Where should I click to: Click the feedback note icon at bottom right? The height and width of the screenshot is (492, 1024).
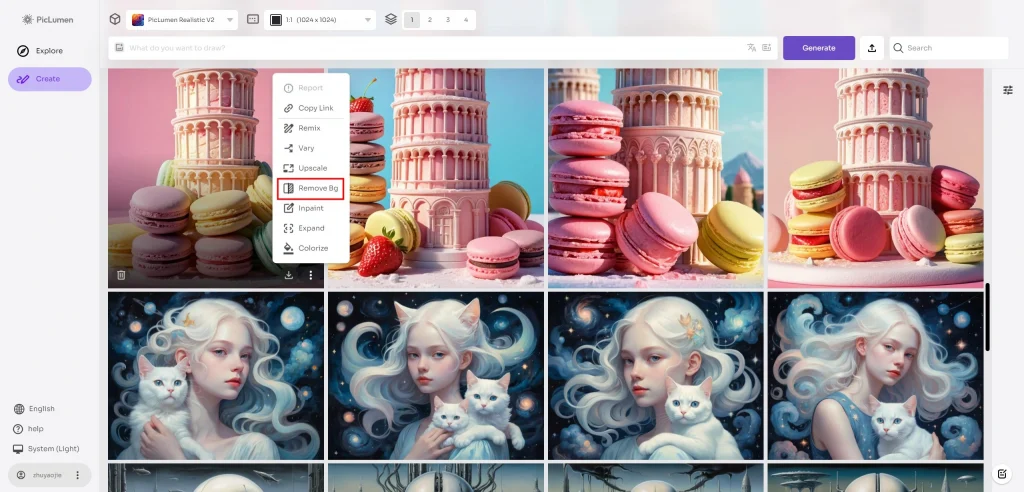click(x=1002, y=474)
